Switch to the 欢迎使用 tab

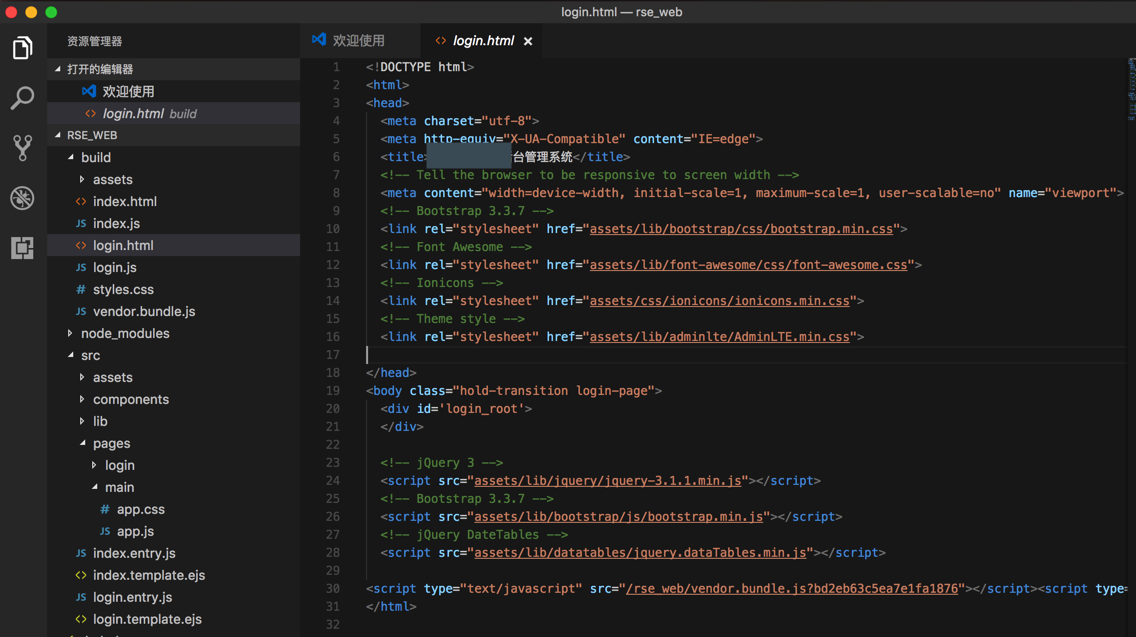[357, 41]
